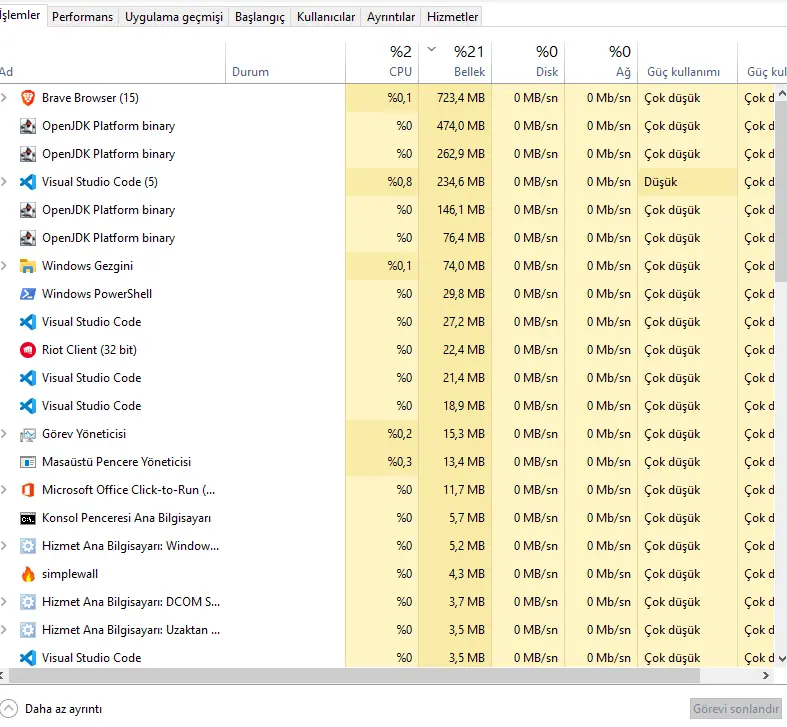Click the VS Code icon in the bottom 3,5 MB row
Image resolution: width=787 pixels, height=727 pixels.
click(x=28, y=658)
